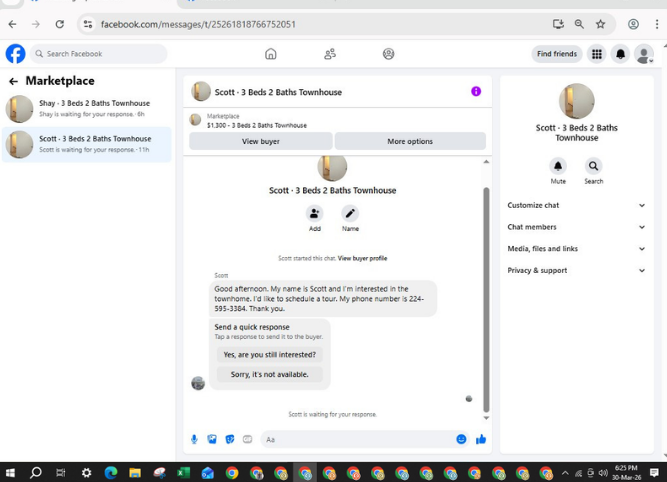Expand the Chat members section

576,227
